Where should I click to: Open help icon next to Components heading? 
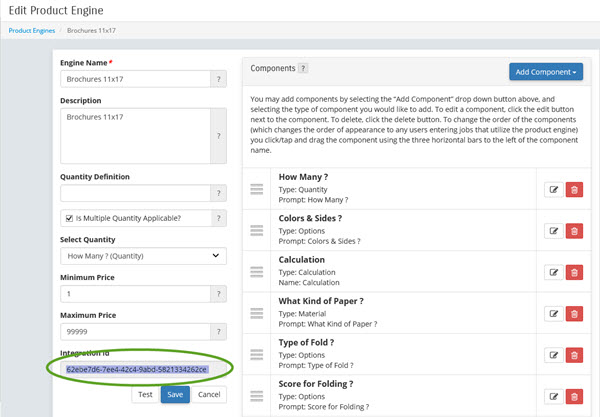click(303, 68)
